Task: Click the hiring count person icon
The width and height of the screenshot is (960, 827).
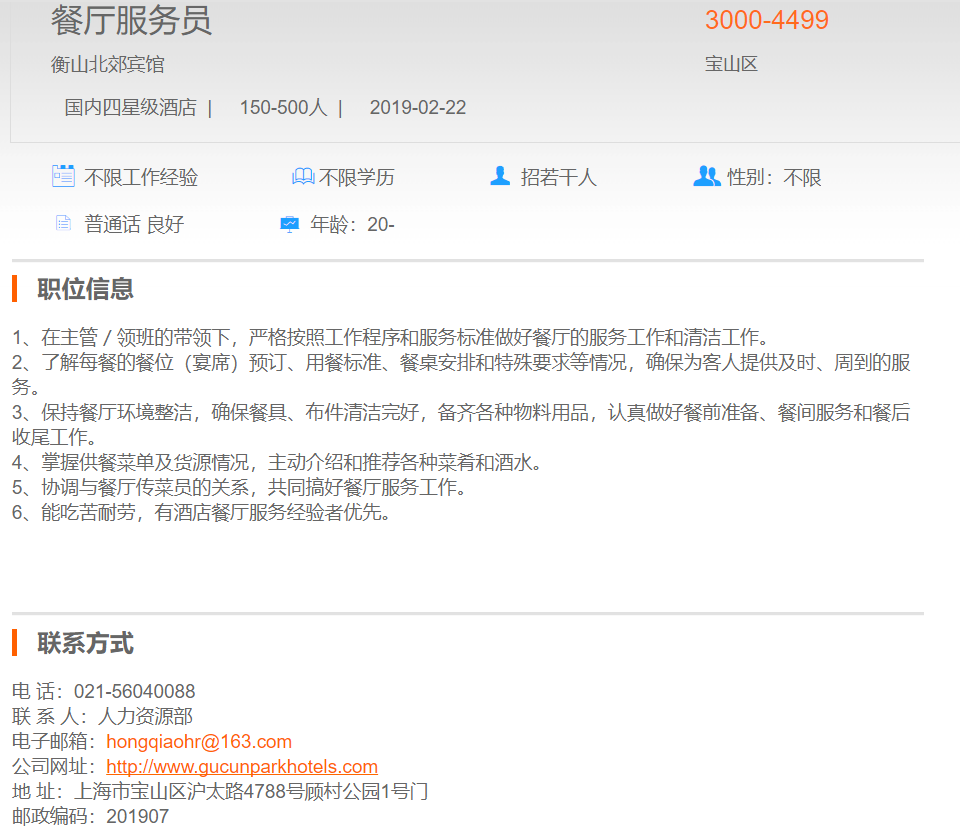Action: (500, 176)
